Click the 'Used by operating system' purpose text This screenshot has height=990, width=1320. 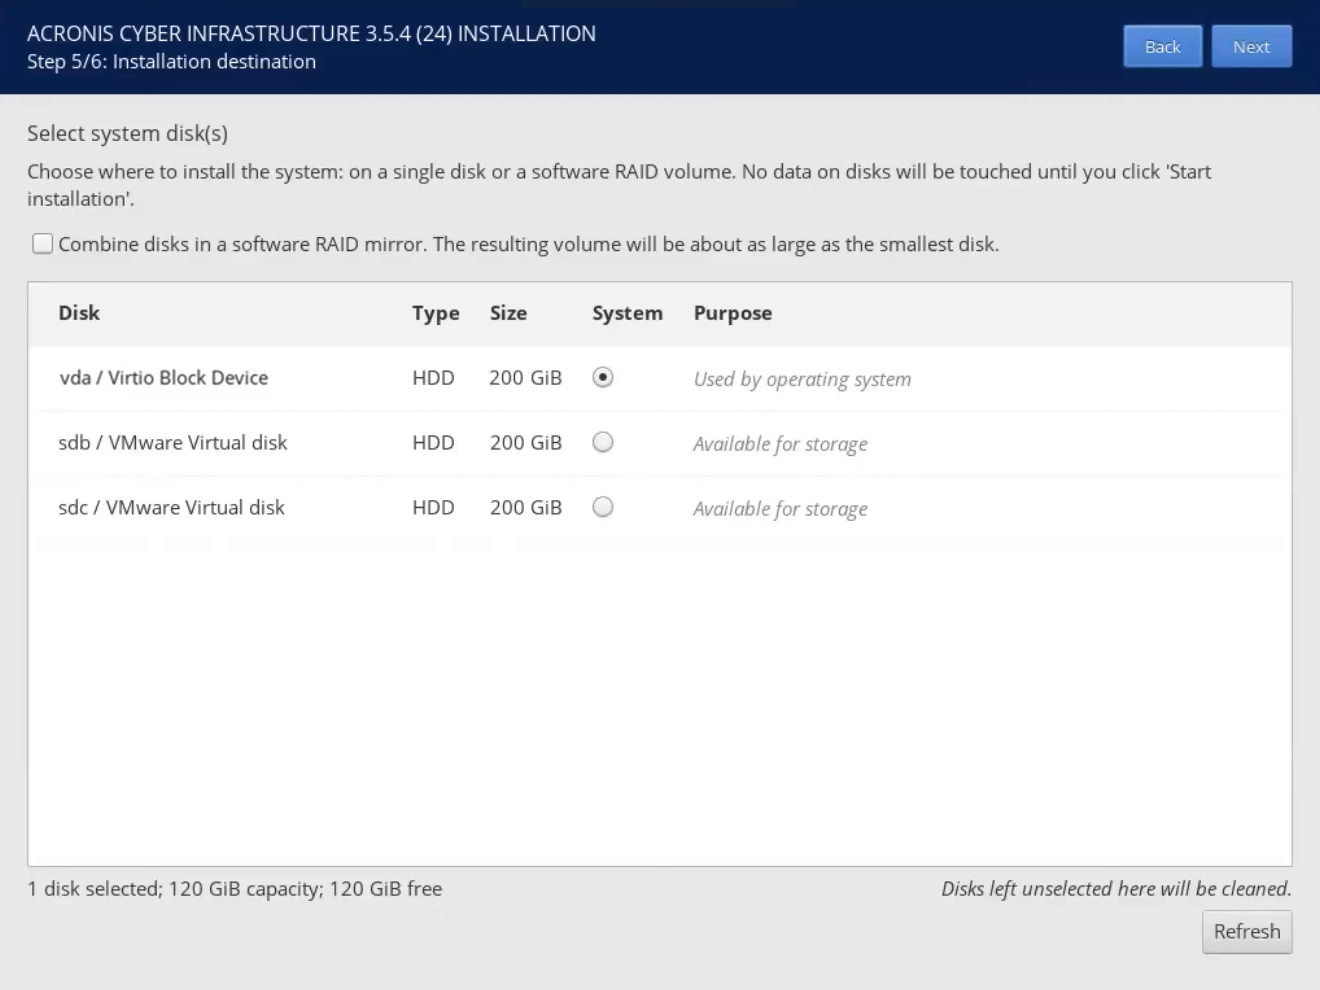pos(802,379)
